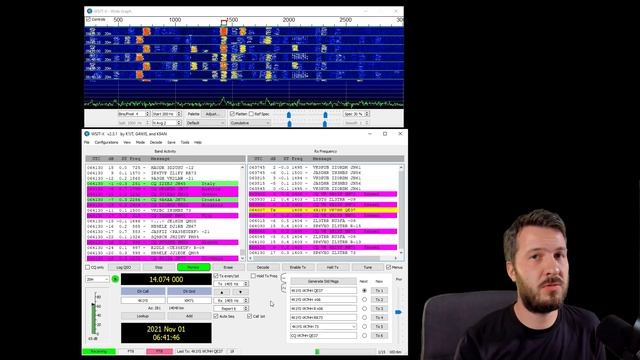Screen dimensions: 640x360
Task: Click the Add button beside Lookup
Action: pos(189,316)
